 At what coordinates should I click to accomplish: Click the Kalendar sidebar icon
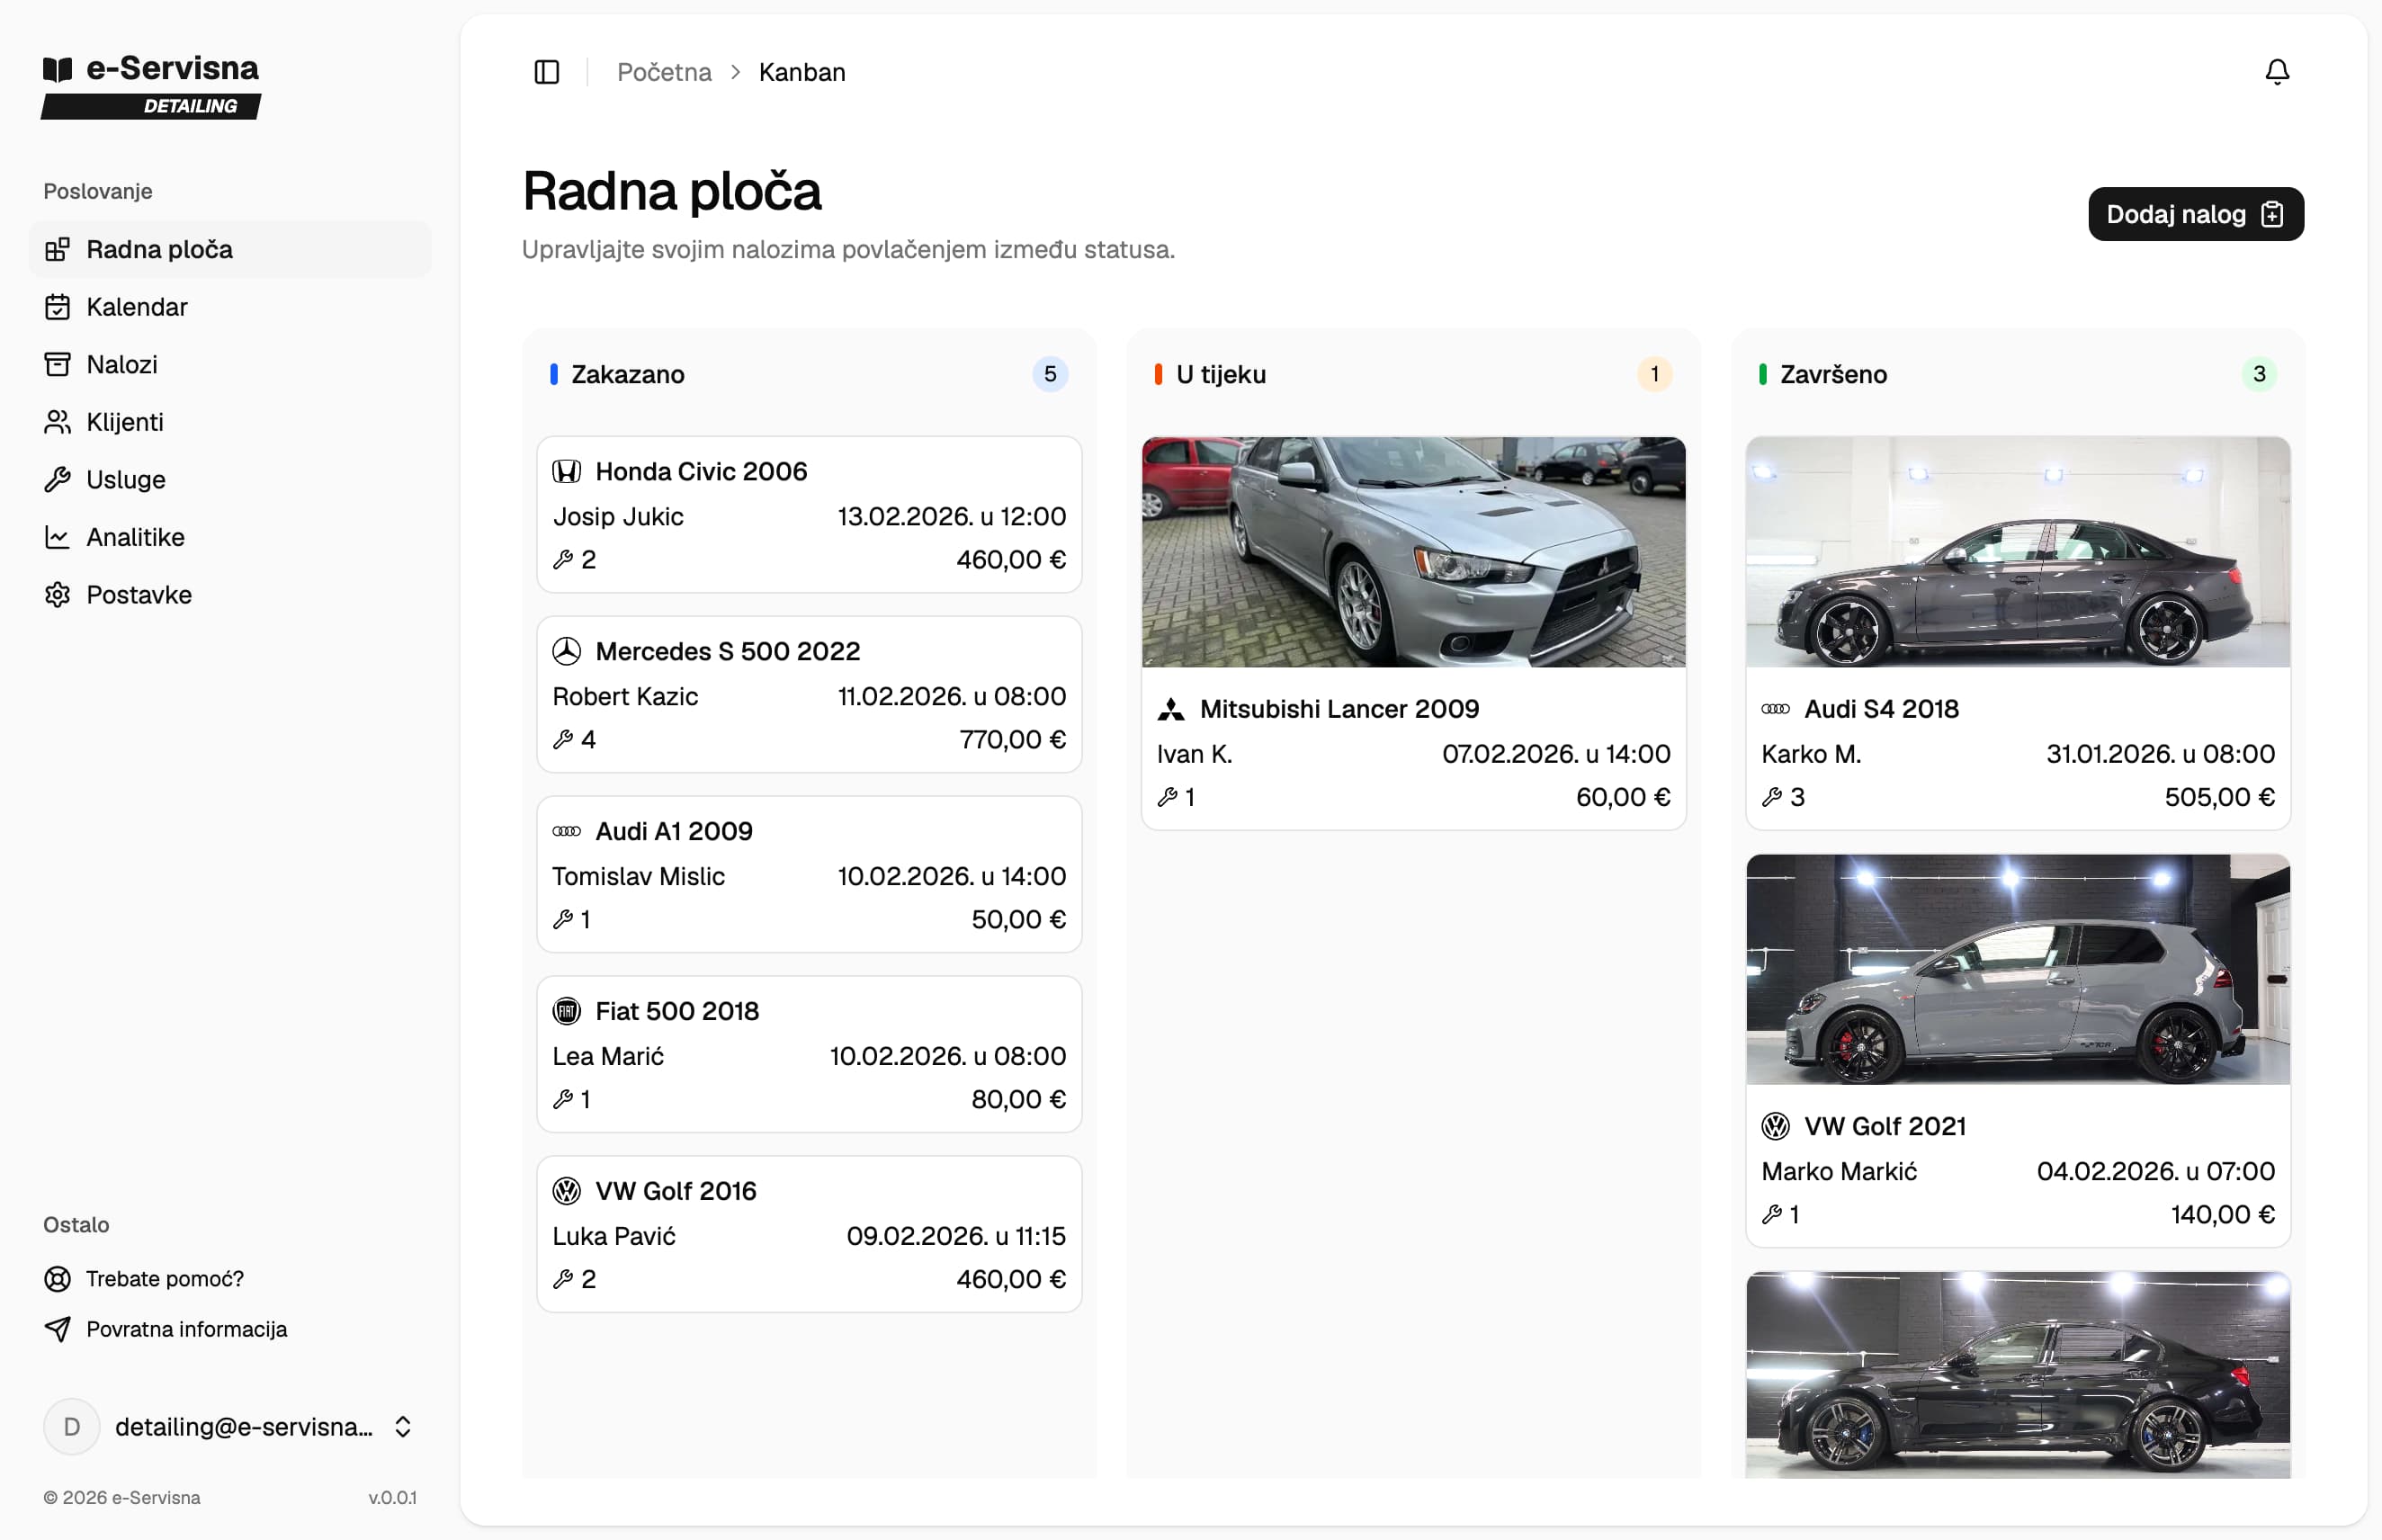(58, 307)
